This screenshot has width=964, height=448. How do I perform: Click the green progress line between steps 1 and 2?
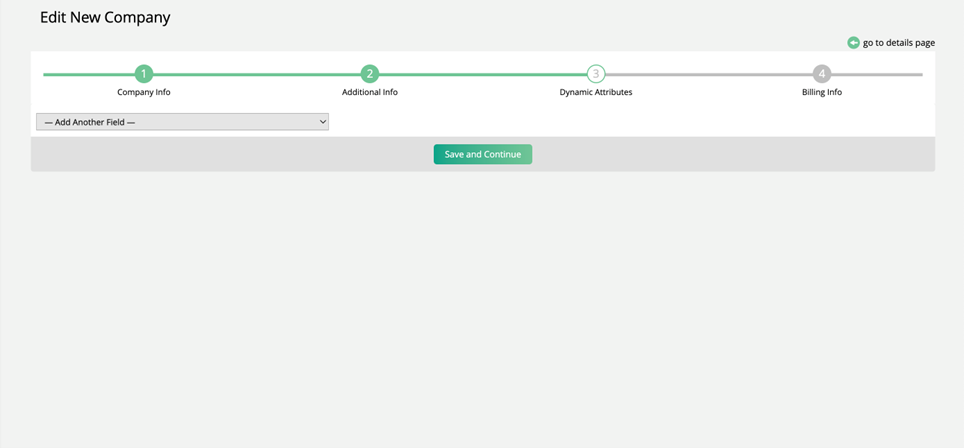tap(257, 74)
